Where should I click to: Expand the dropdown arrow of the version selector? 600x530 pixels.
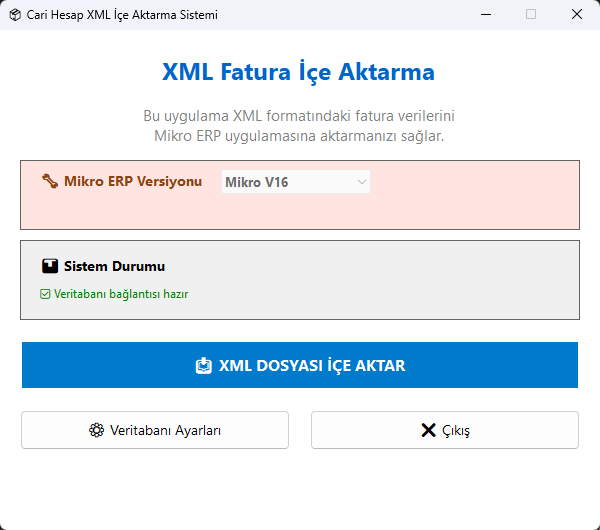pos(361,182)
